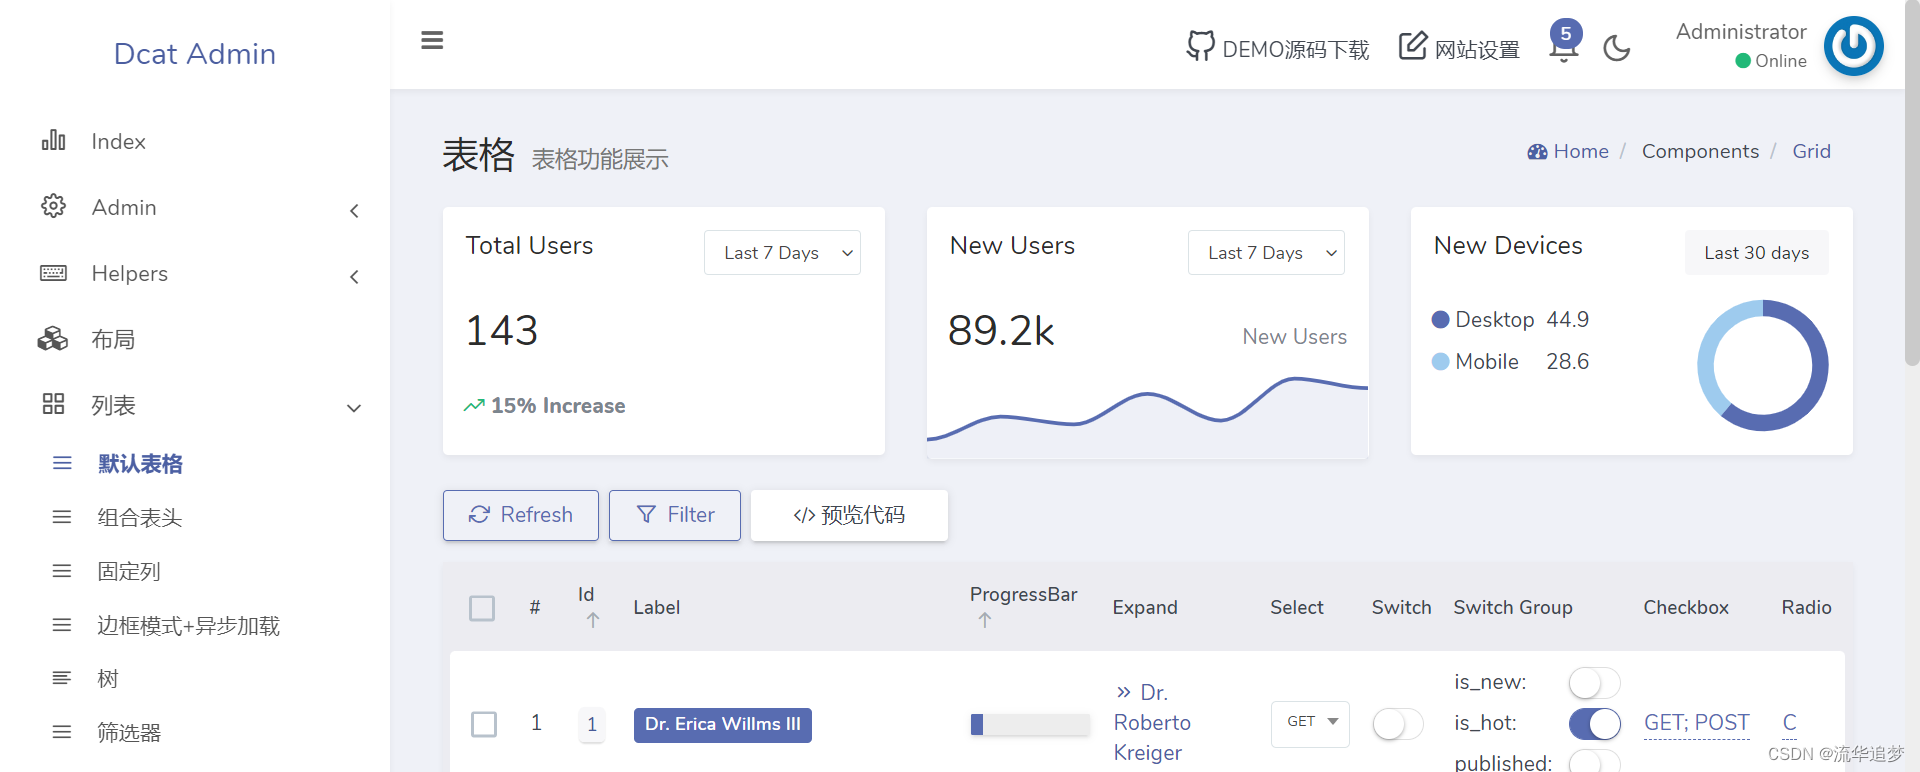Open the GET select dropdown in row 1

(1310, 724)
